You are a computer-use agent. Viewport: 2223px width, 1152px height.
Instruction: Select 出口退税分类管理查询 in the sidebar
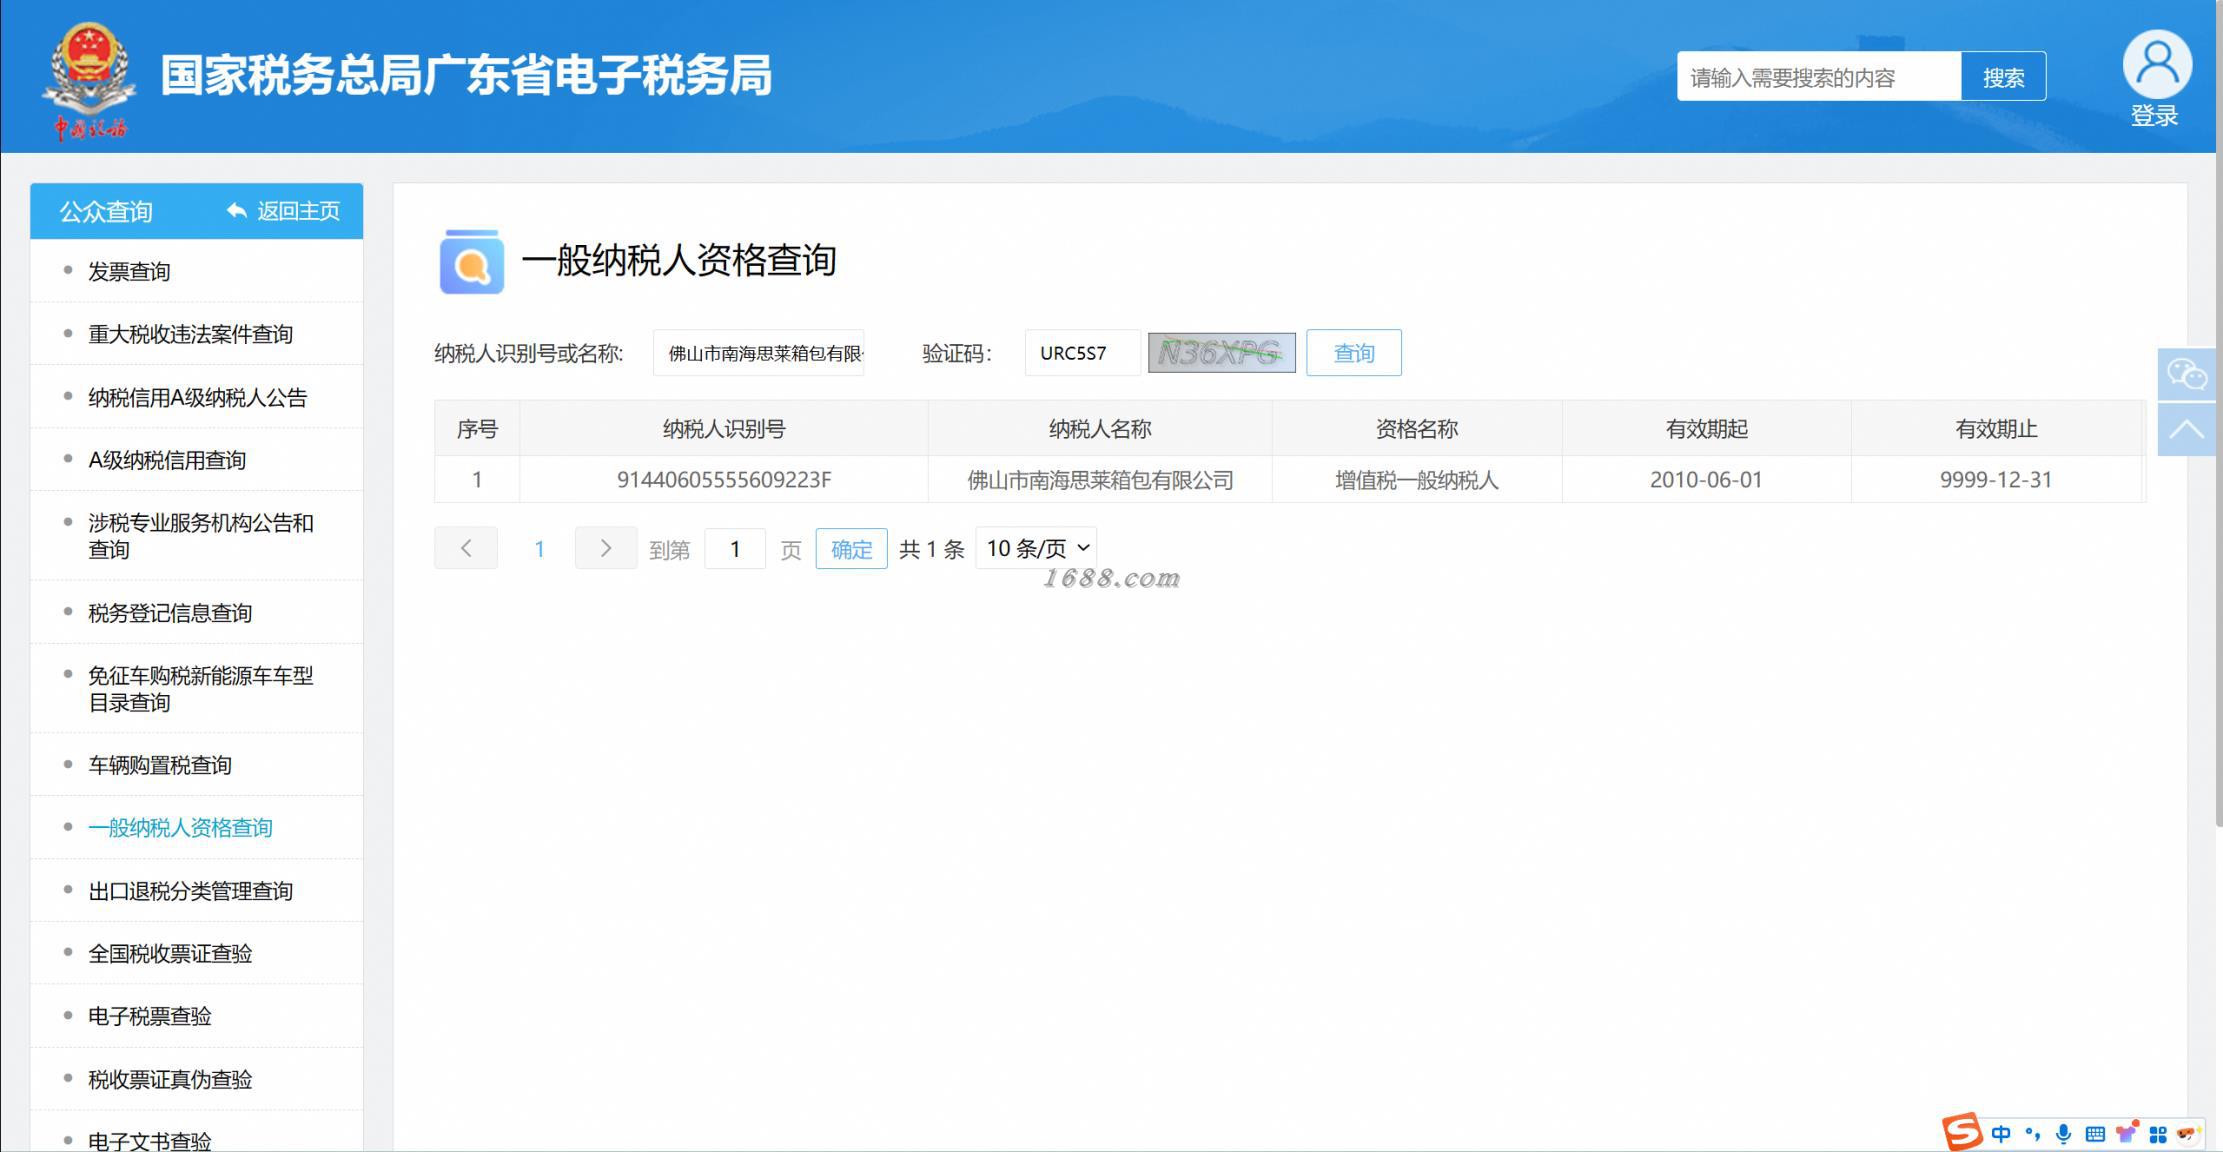[x=190, y=891]
